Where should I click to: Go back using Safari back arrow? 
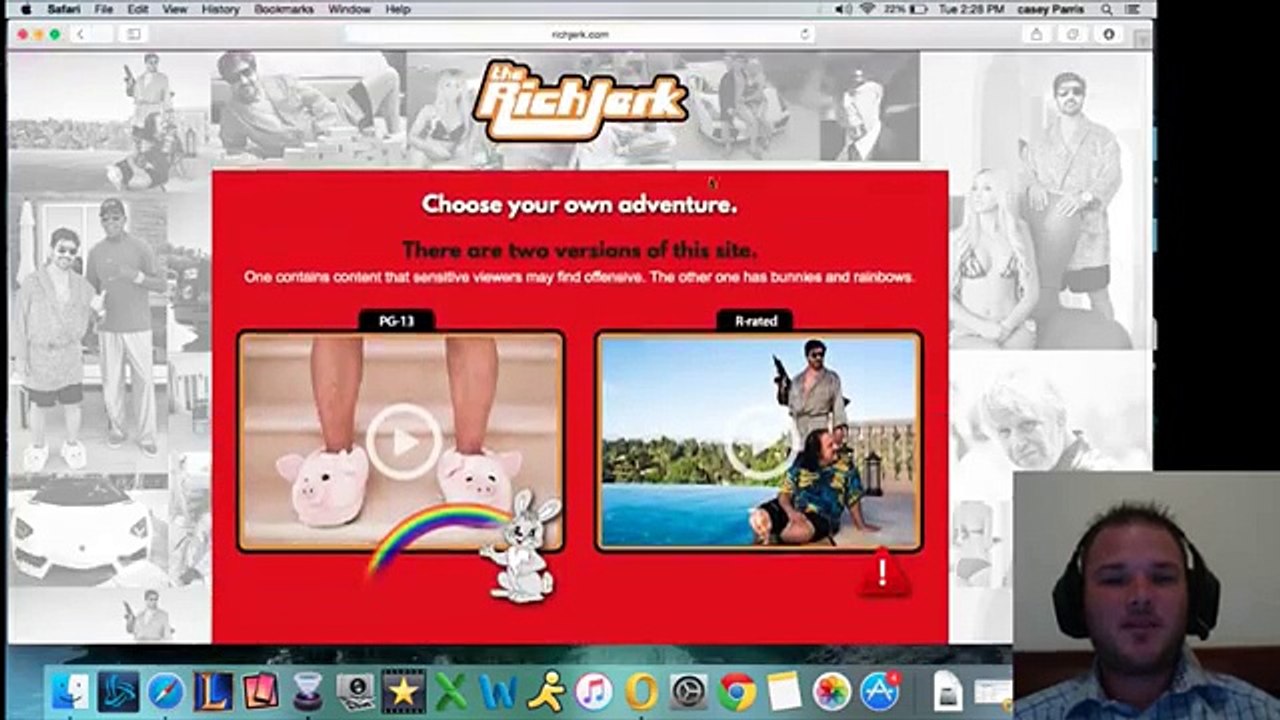point(80,34)
